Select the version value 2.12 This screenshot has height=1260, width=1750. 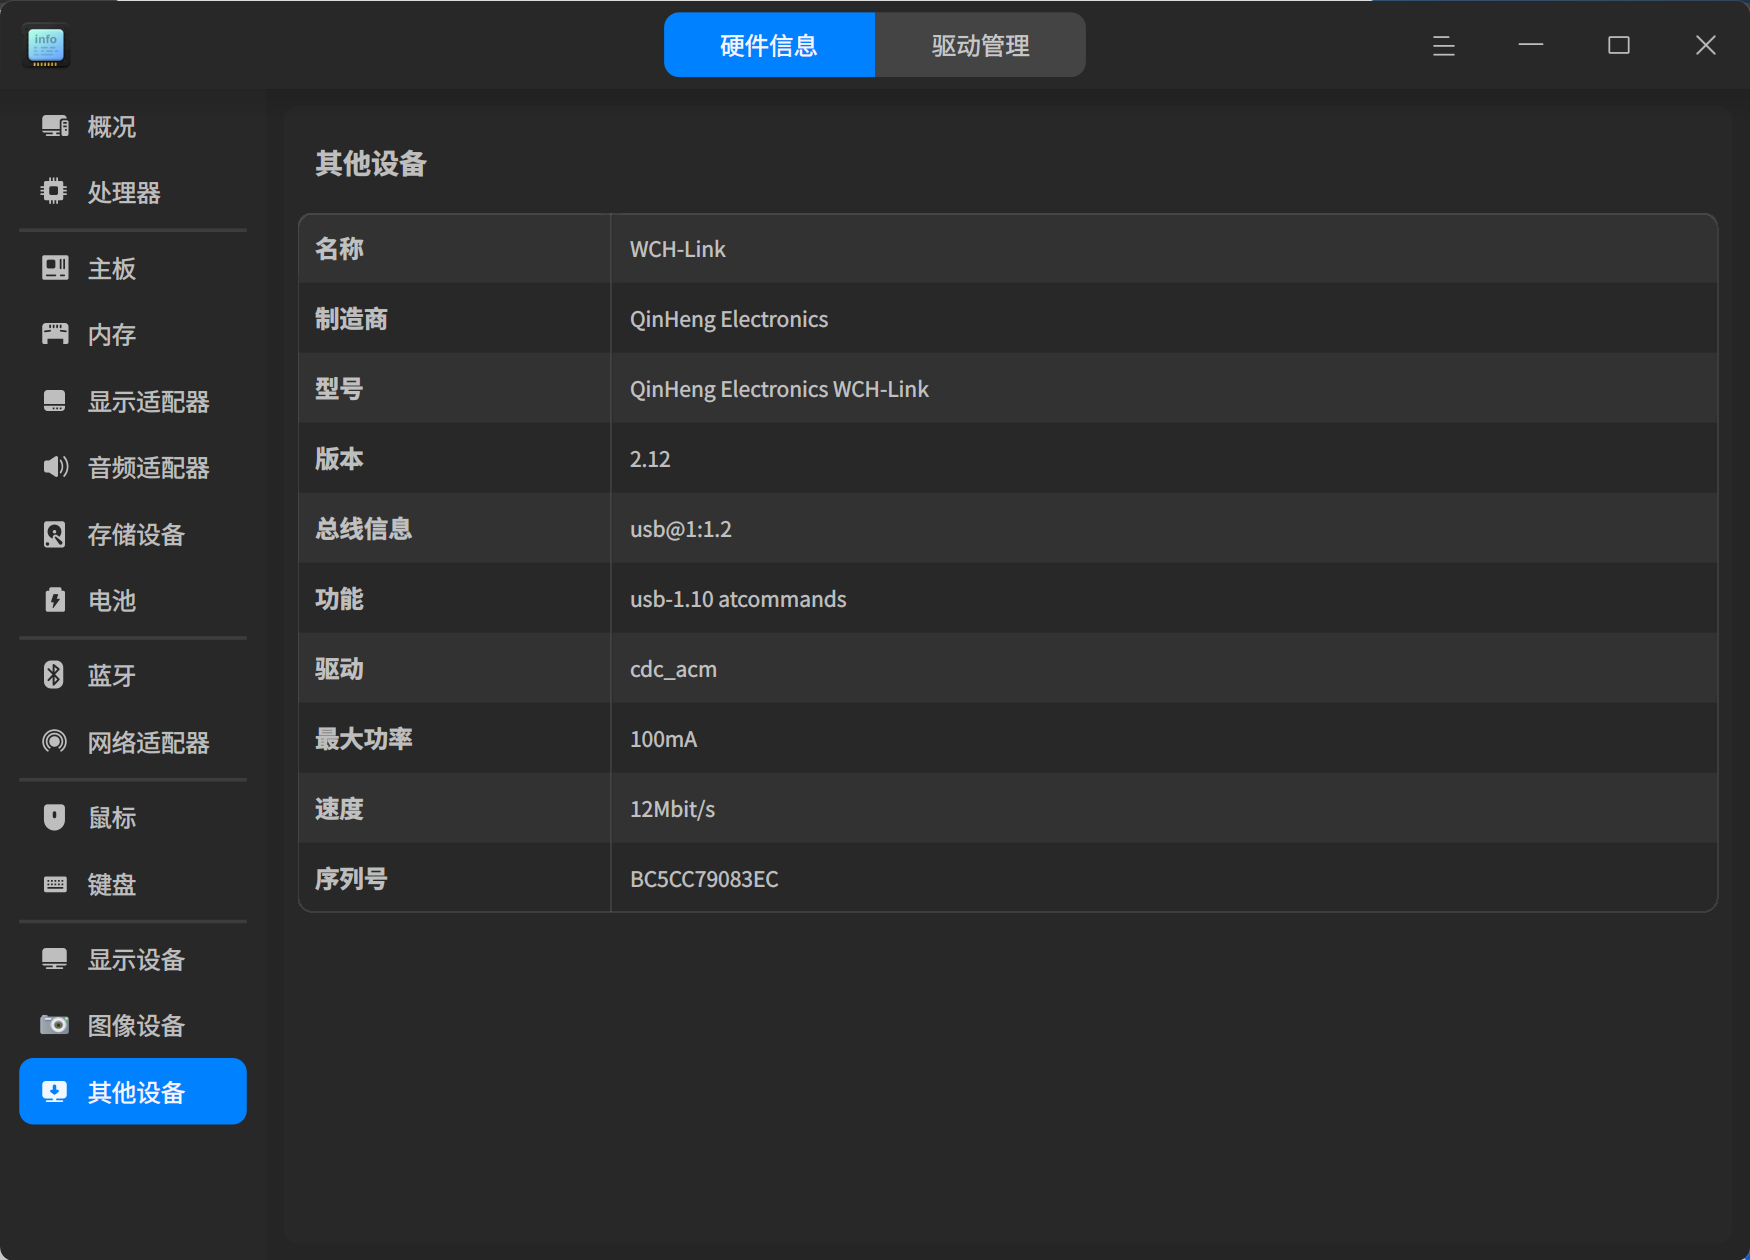pos(650,459)
